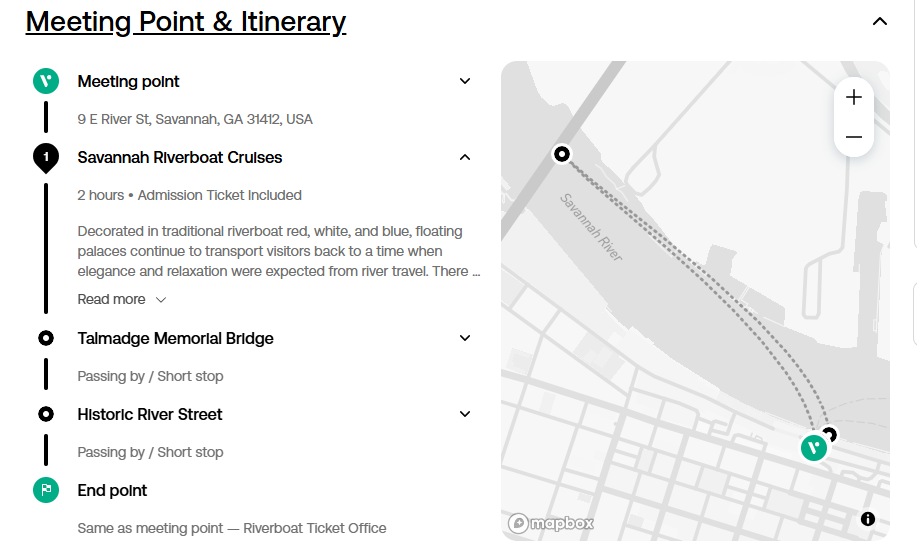Click the Mapbox logo
Viewport: 917px width, 551px height.
(x=550, y=523)
